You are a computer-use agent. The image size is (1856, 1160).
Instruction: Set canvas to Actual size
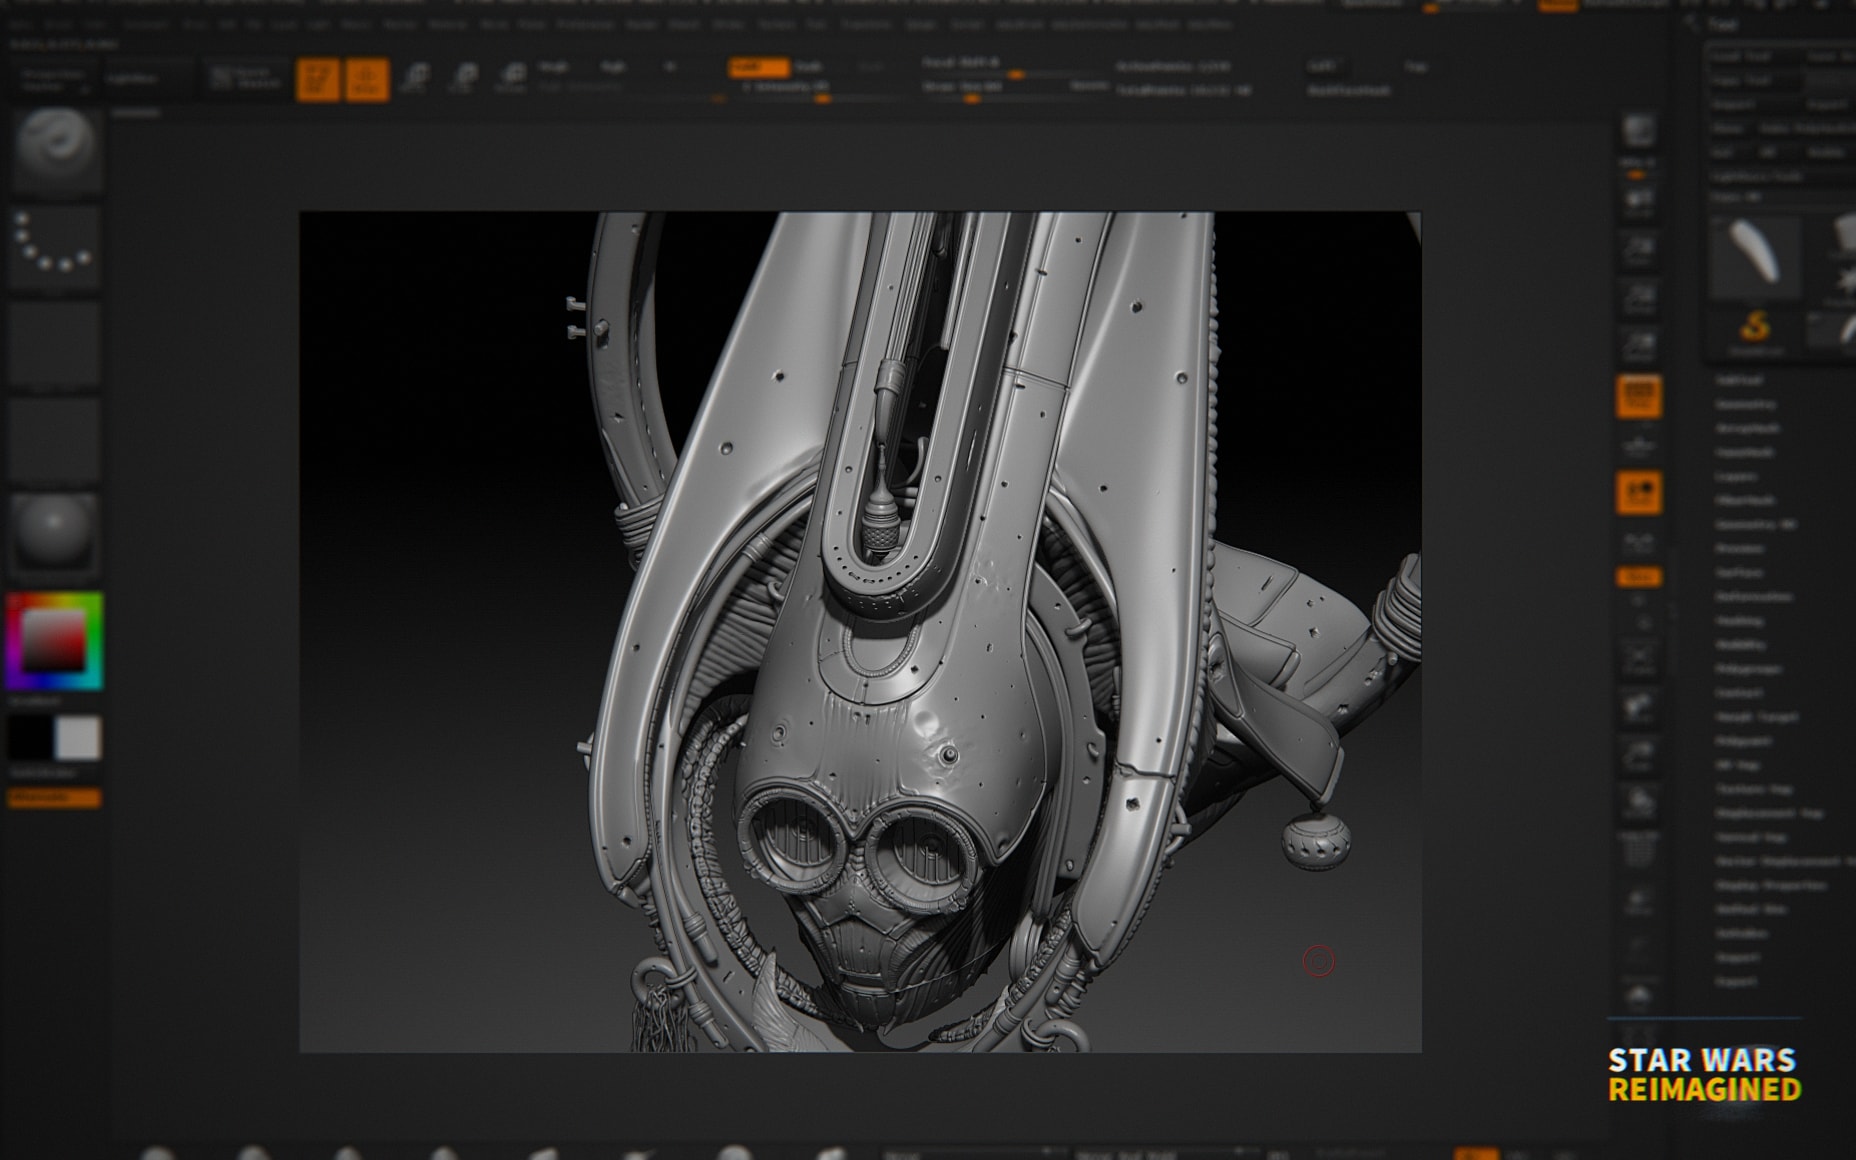click(x=1638, y=298)
